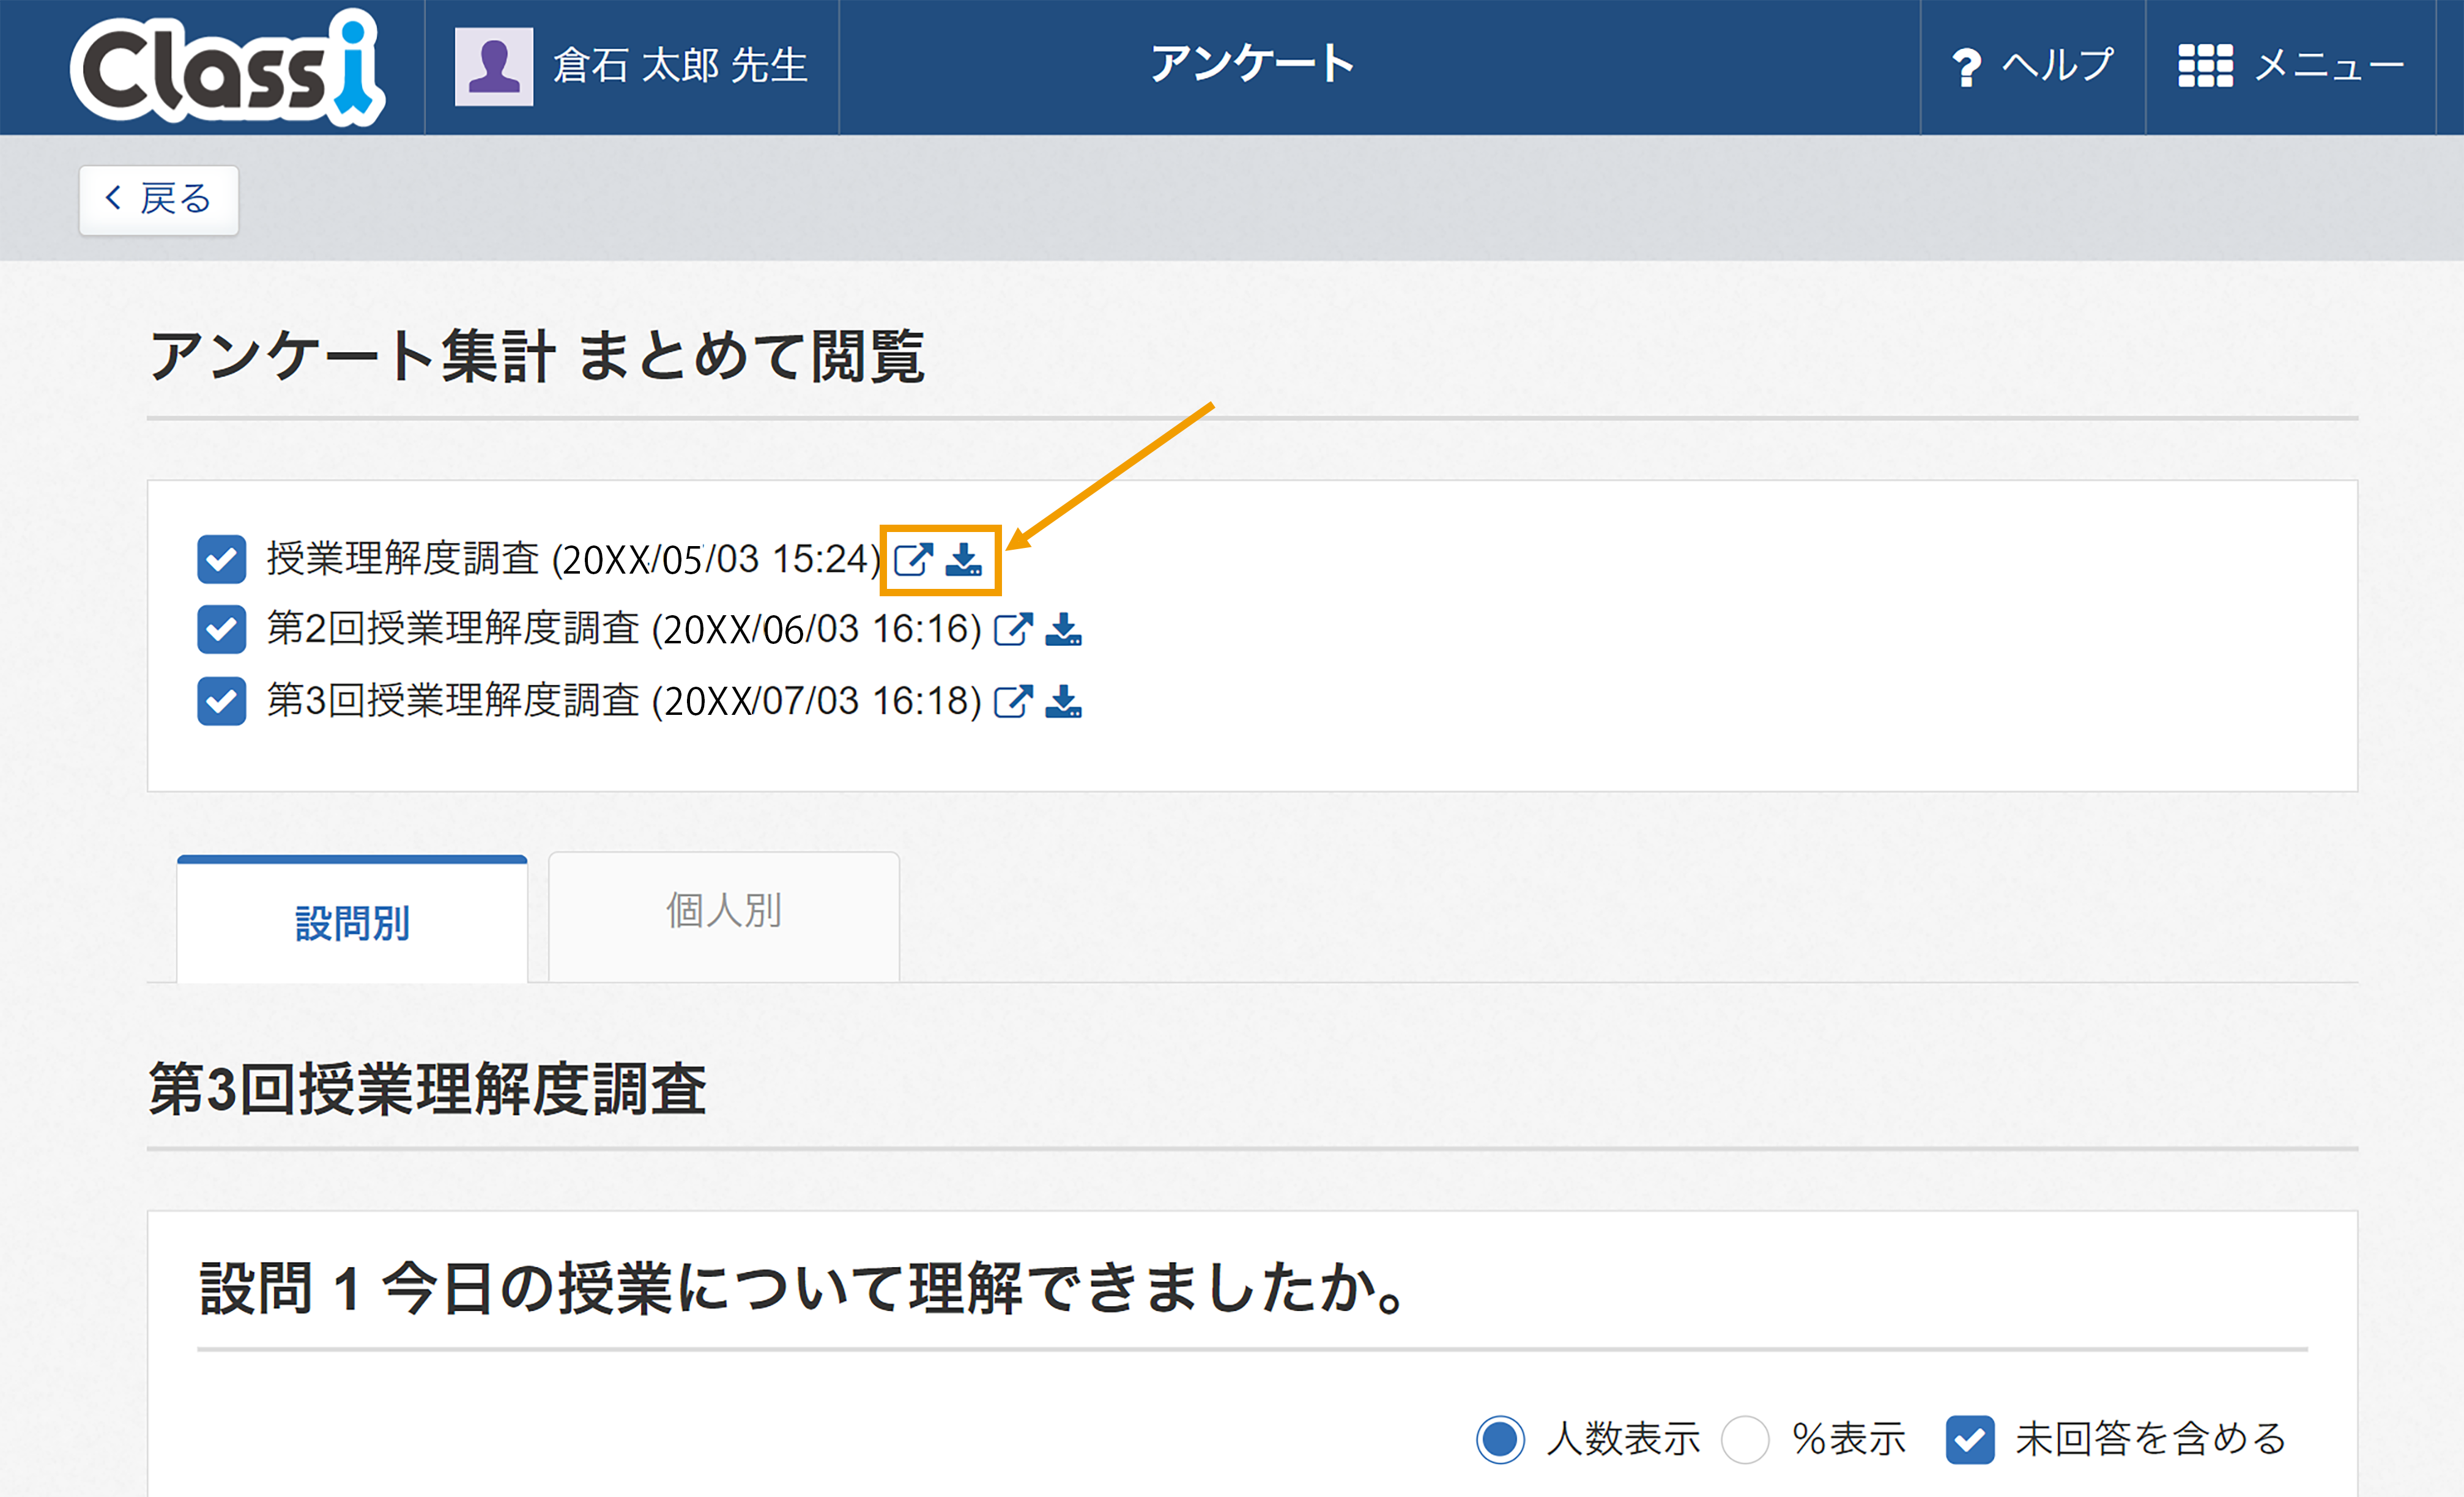The width and height of the screenshot is (2464, 1497).
Task: Uncheck the 第2回授業理解度調査 checkbox
Action: [222, 630]
